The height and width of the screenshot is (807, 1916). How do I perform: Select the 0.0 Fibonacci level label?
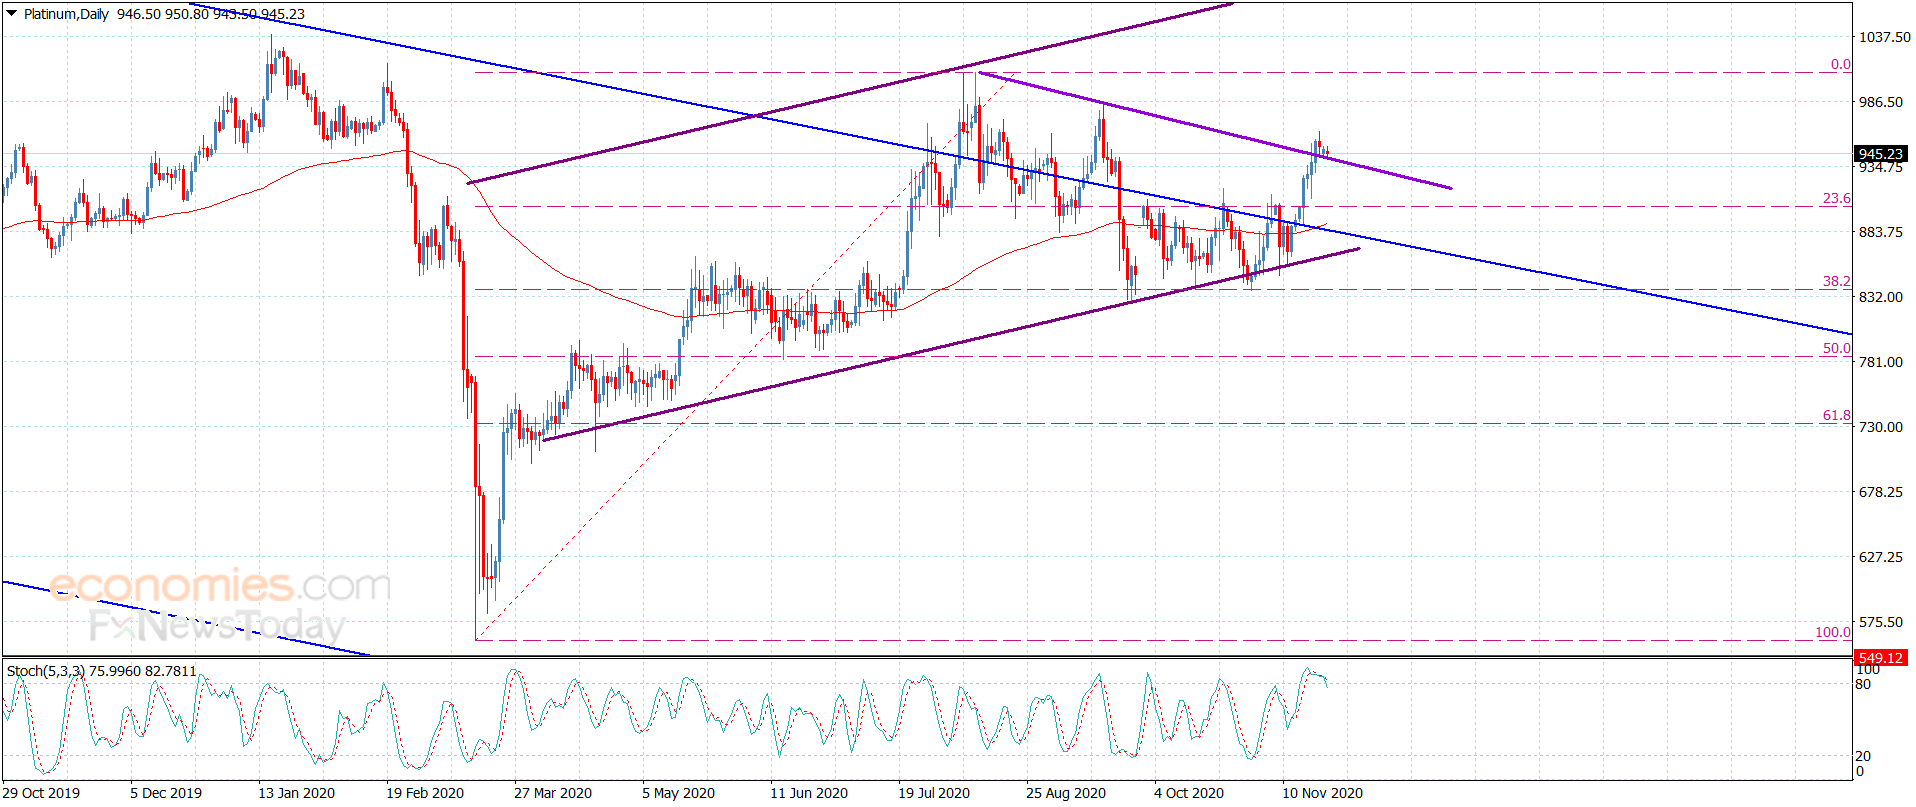[1840, 64]
